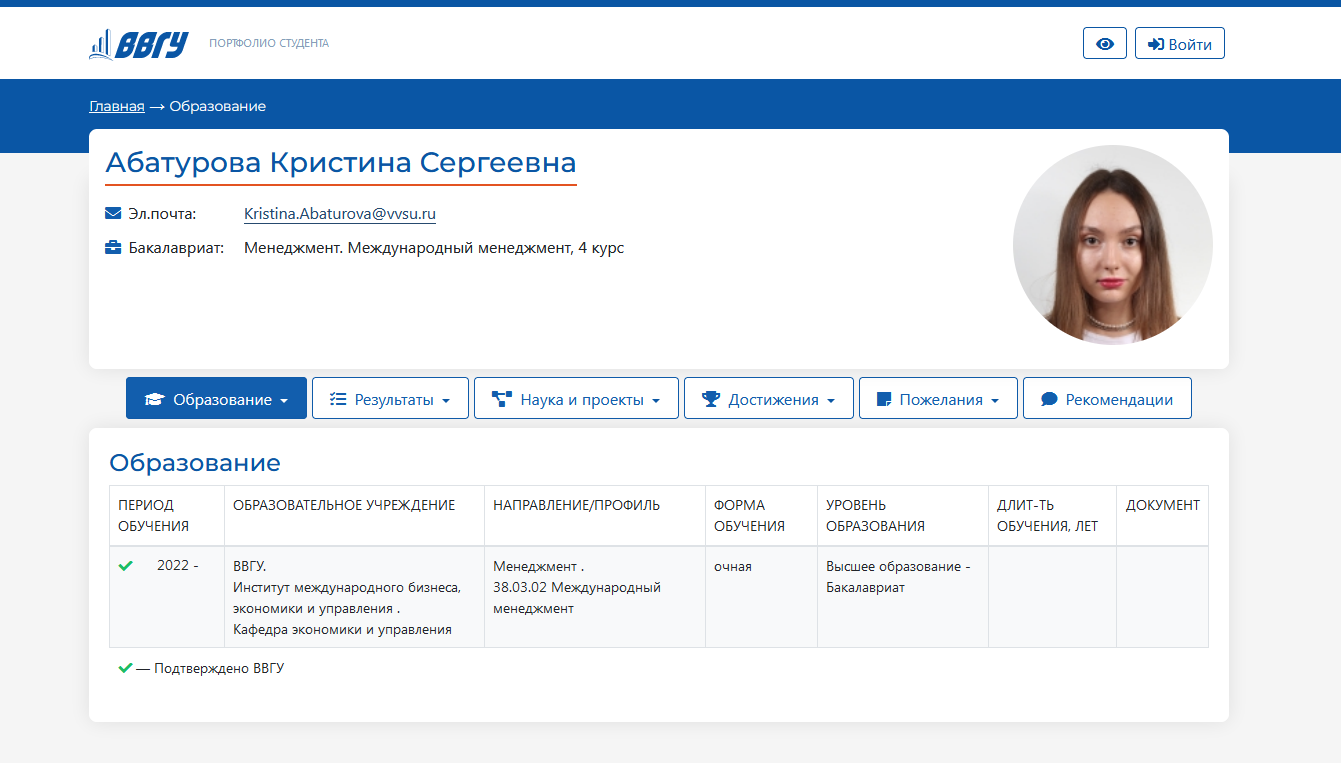Click the note icon on Пожелания

click(883, 399)
